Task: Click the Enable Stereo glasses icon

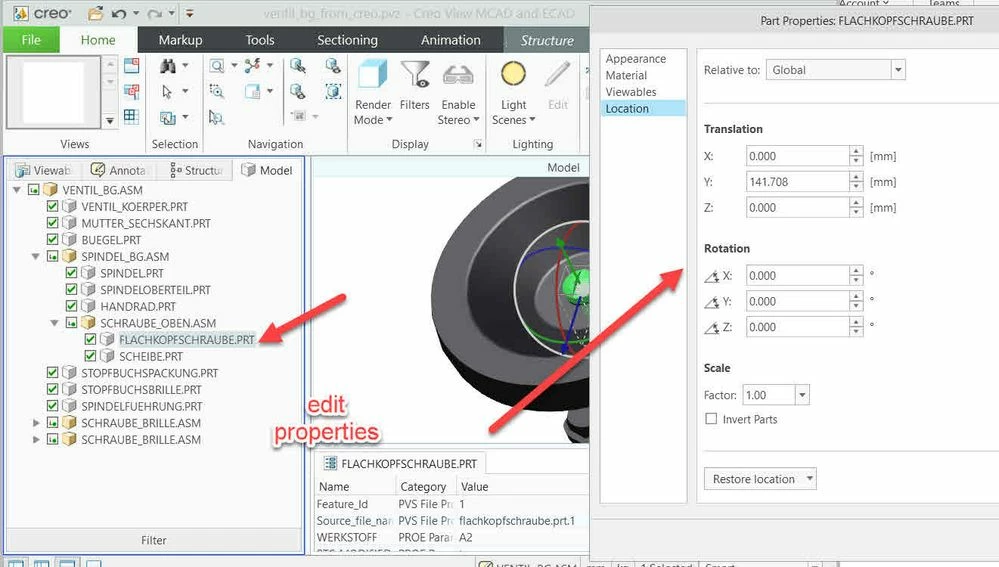Action: [458, 75]
